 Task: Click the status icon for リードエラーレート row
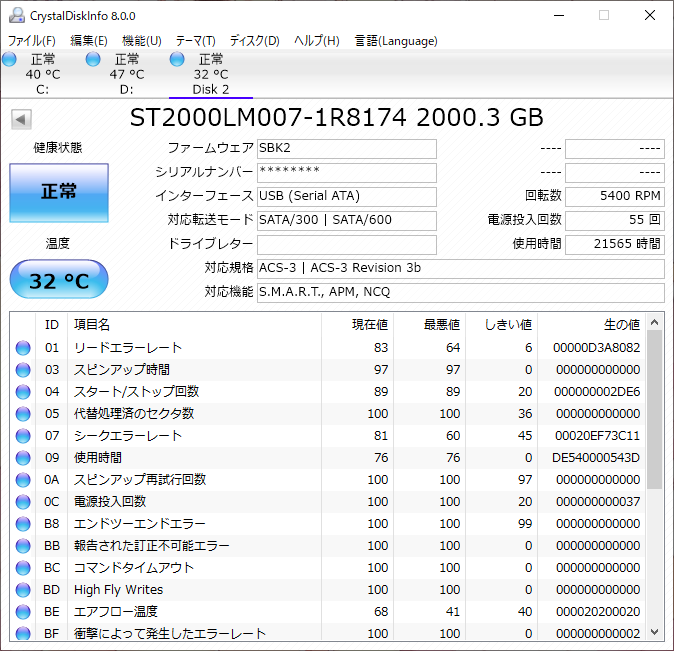point(23,347)
